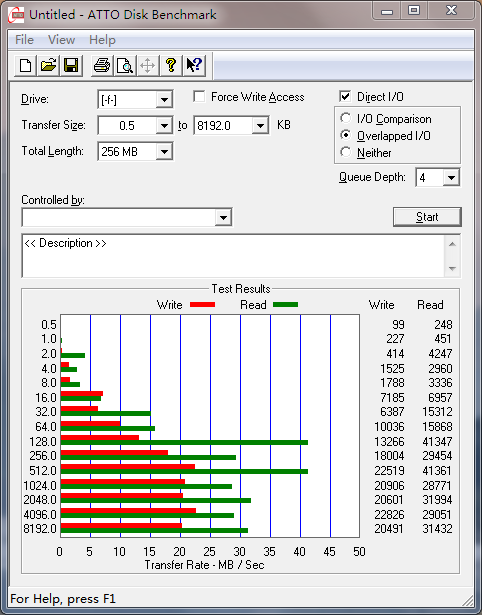482x615 pixels.
Task: Expand the Total Length 256 MB dropdown
Action: (x=164, y=151)
